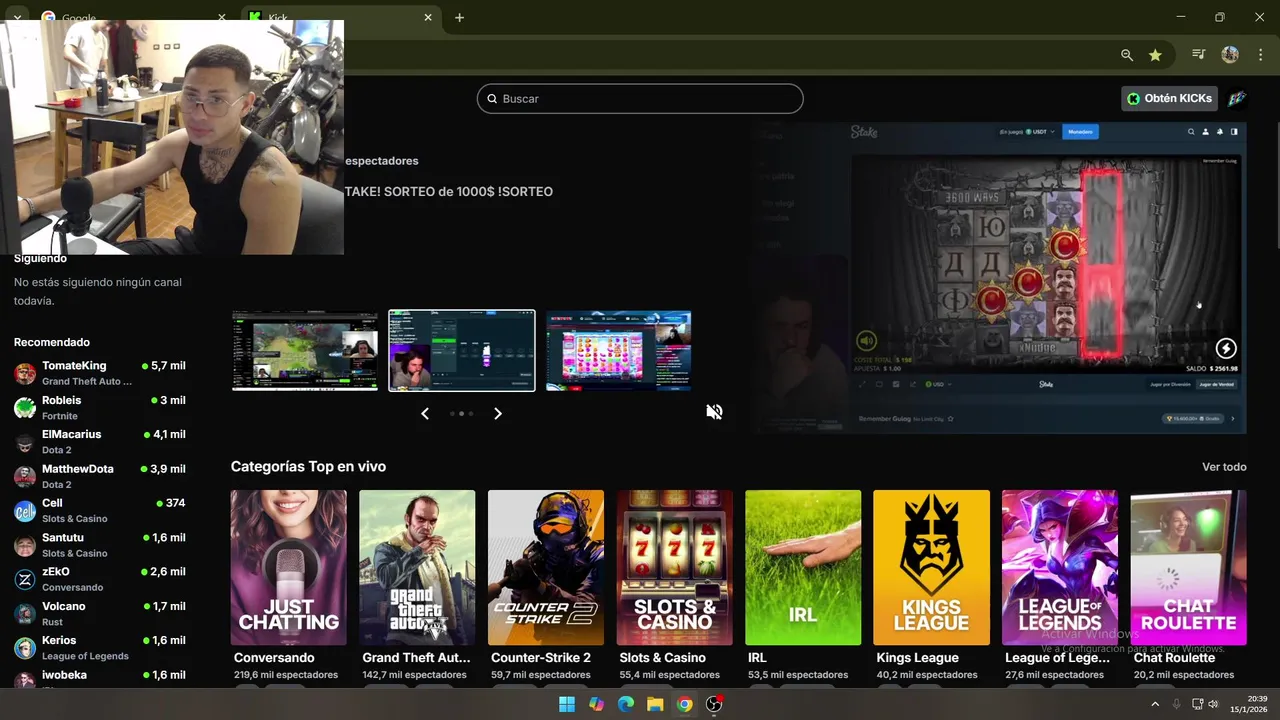Click zEkO channel avatar icon
Image resolution: width=1280 pixels, height=720 pixels.
[25, 579]
